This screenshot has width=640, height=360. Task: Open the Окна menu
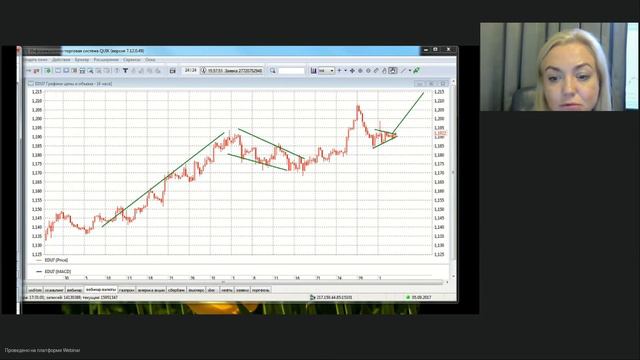150,60
